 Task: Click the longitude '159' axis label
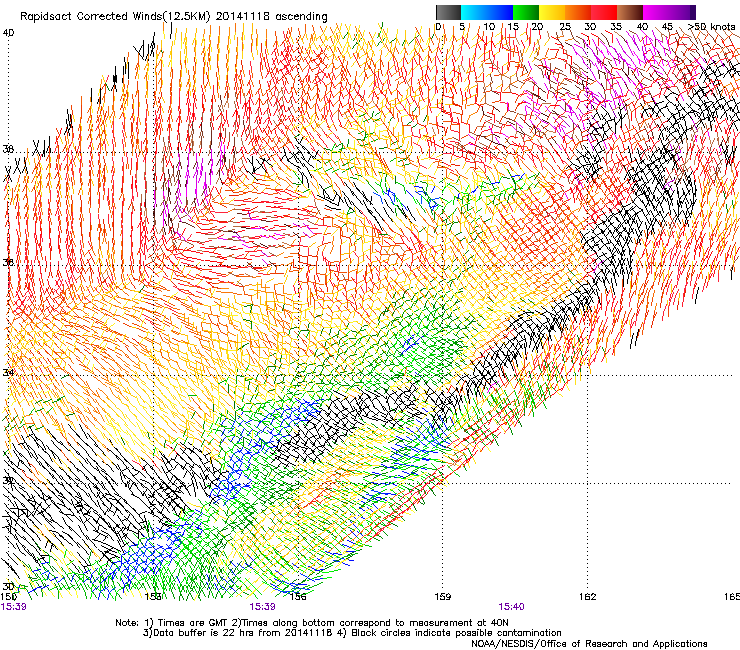[442, 597]
